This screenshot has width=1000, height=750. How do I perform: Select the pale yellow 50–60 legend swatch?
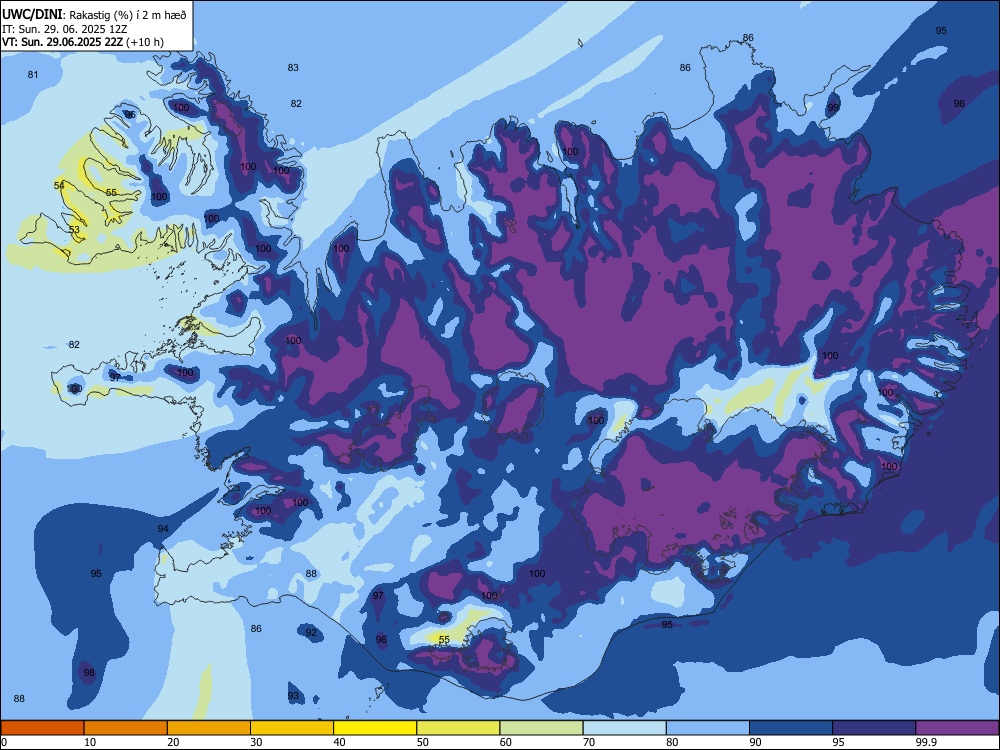[x=458, y=728]
